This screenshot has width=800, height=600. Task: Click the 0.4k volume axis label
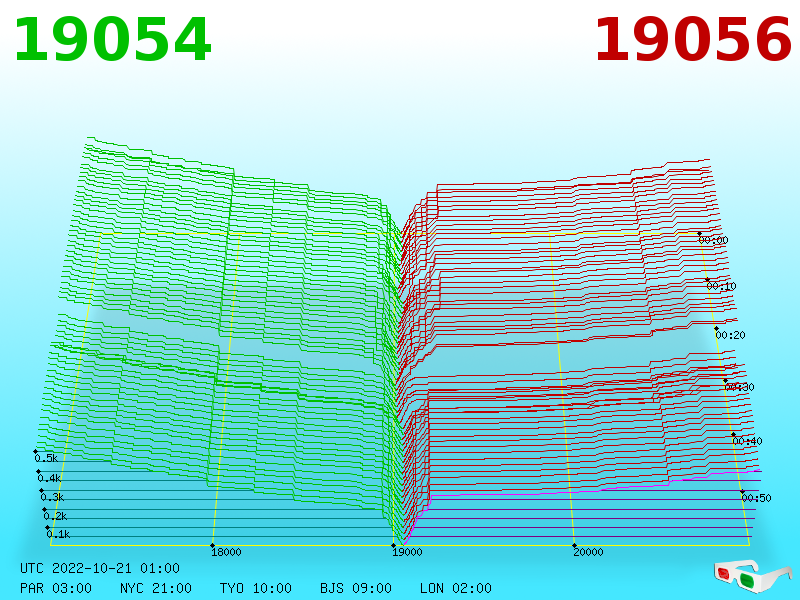click(x=49, y=479)
